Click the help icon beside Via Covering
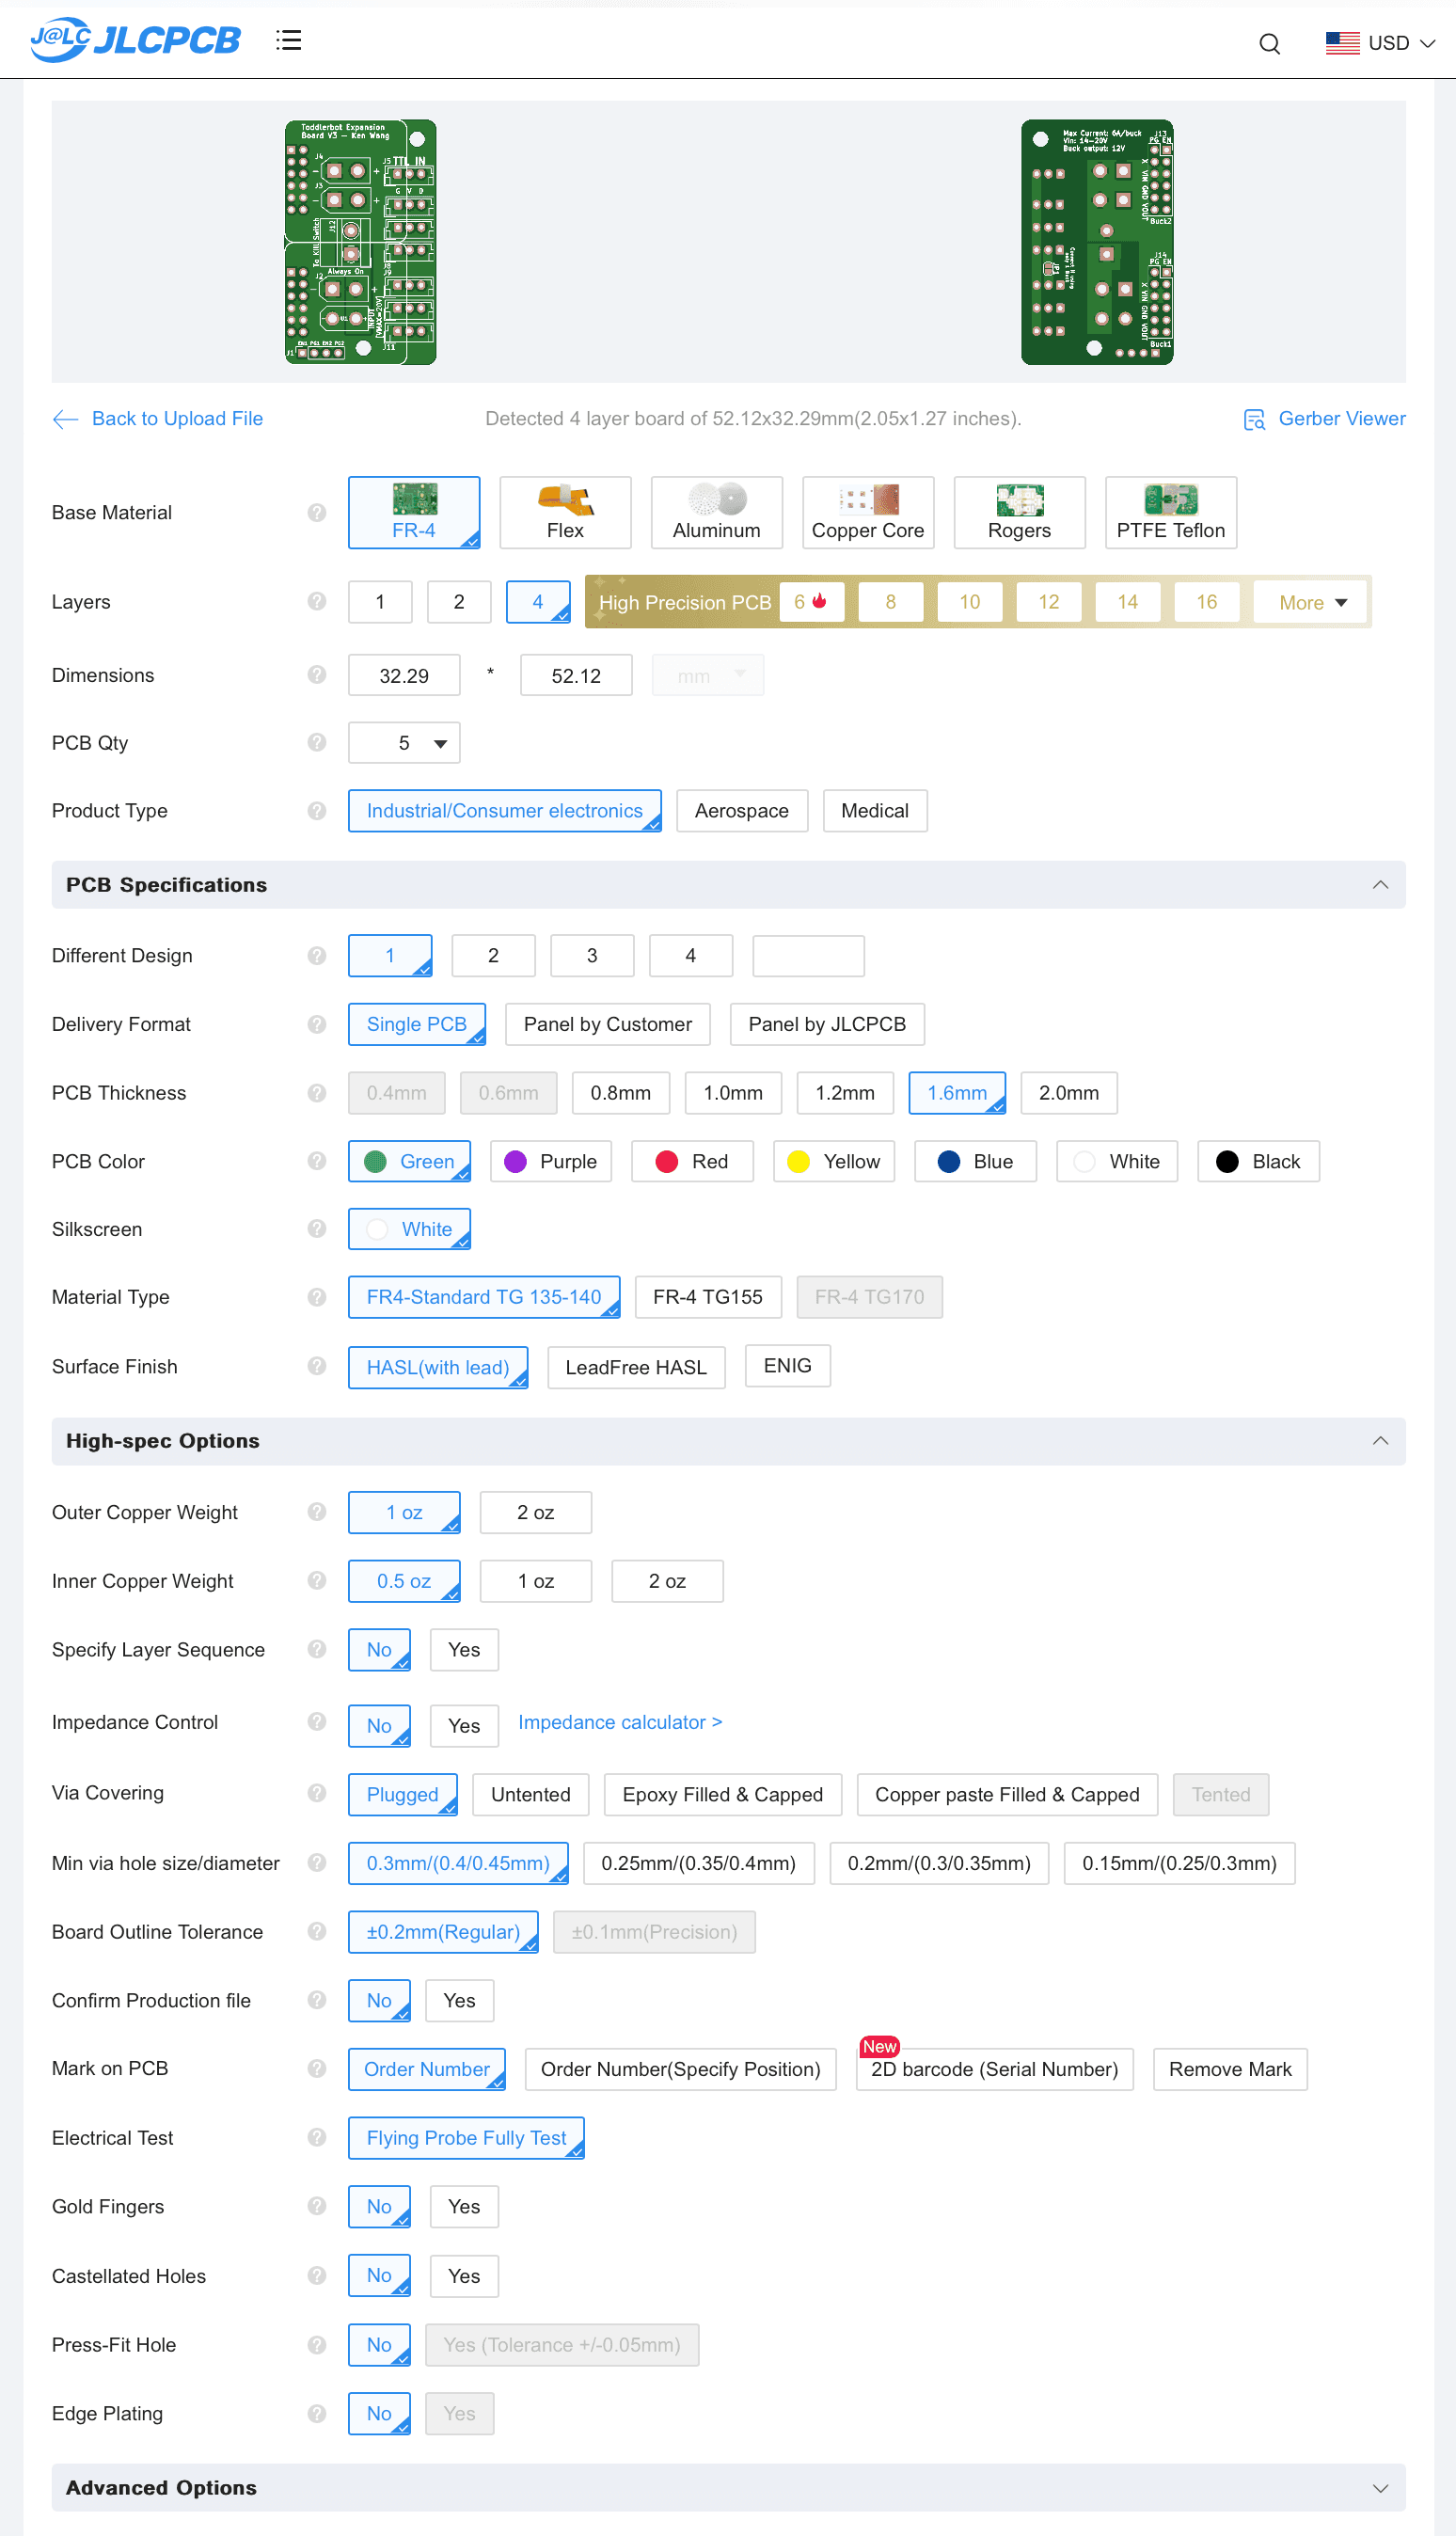Screen dimensions: 1456x2536 click(x=317, y=1793)
